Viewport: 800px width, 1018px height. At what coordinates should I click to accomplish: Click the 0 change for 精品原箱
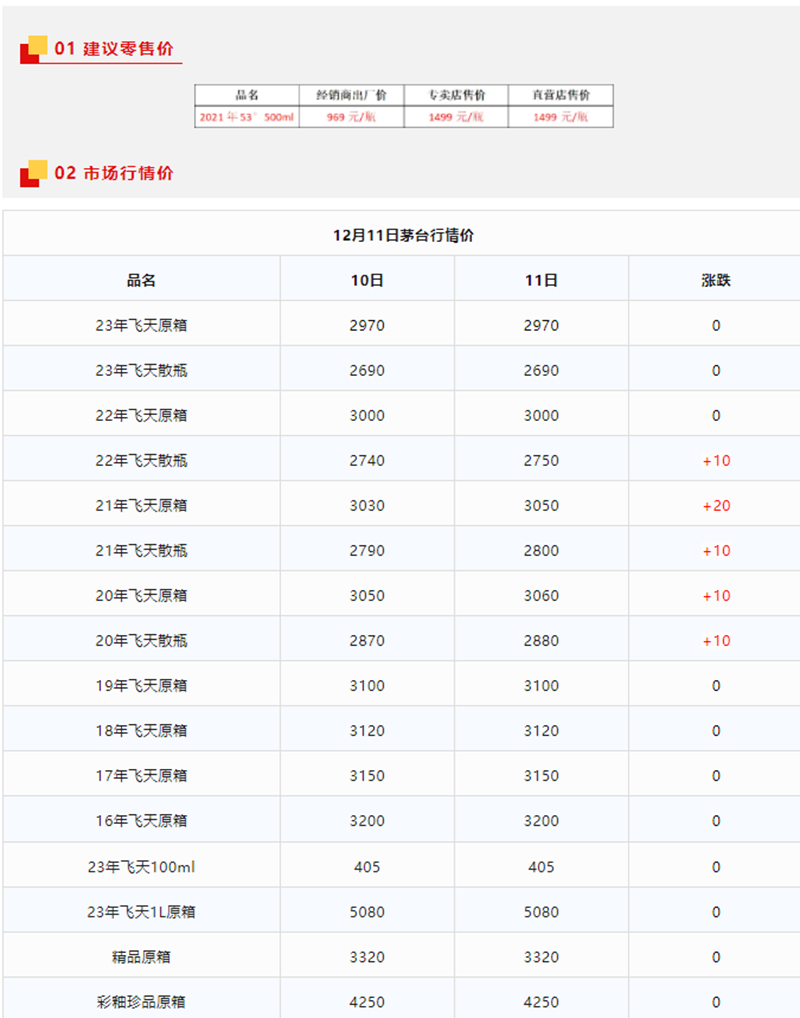coord(716,957)
